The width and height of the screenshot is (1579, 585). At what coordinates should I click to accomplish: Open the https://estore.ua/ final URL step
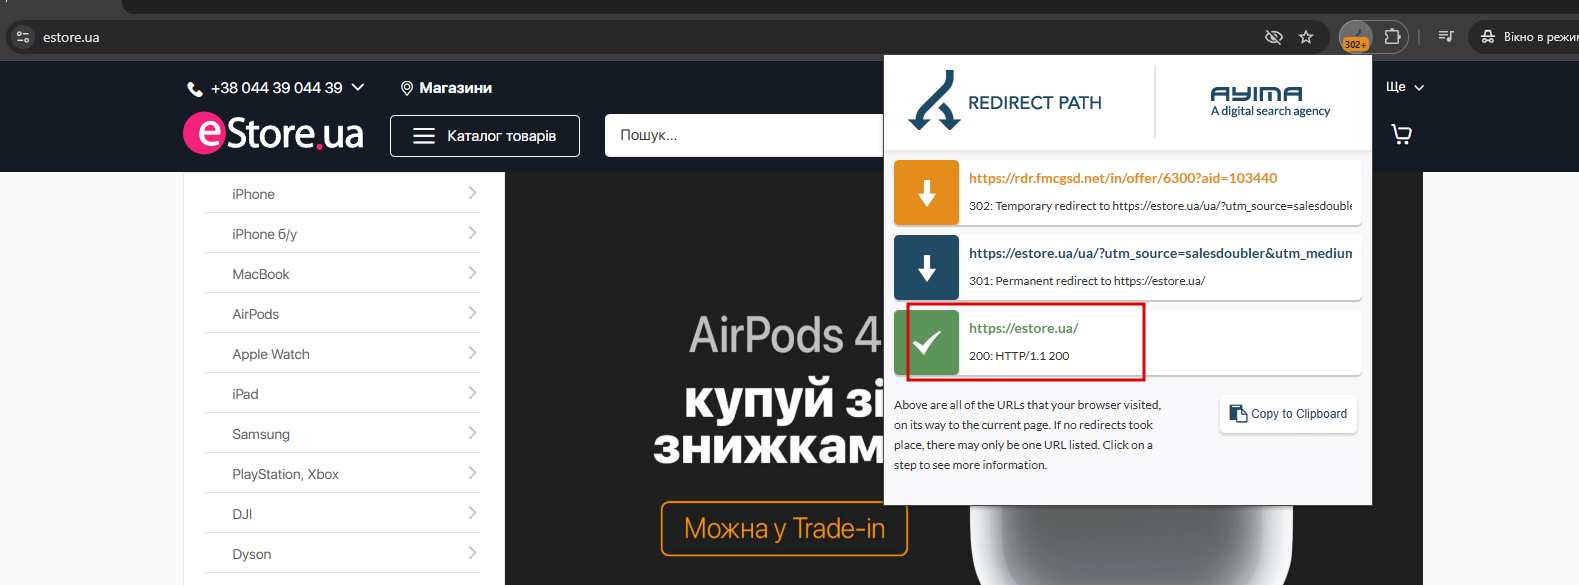1023,328
